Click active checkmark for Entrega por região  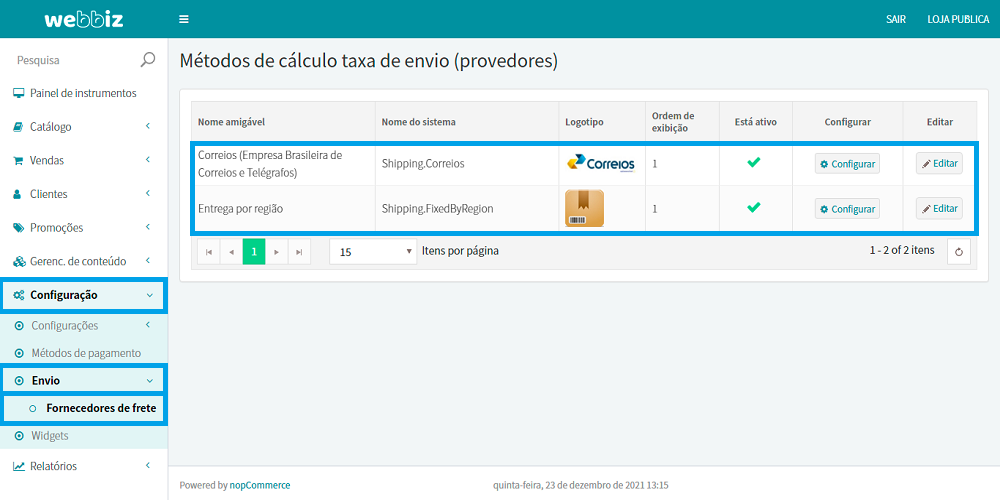(754, 208)
